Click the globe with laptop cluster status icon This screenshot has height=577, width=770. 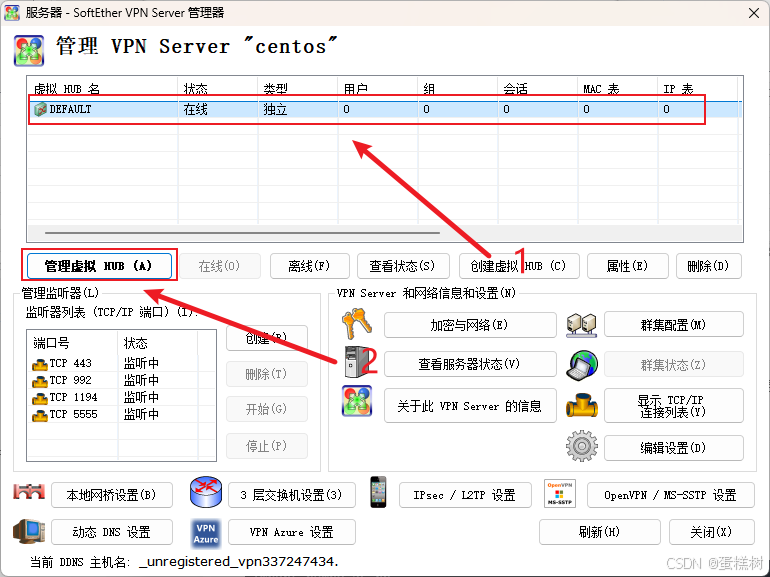(582, 366)
